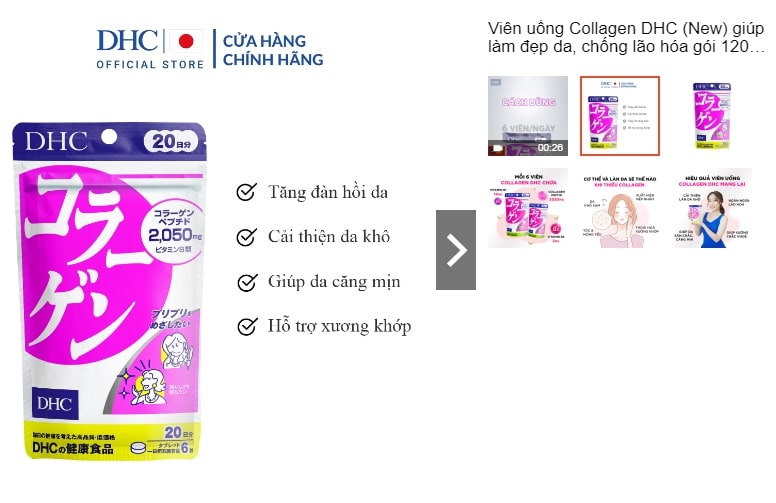The image size is (776, 503).
Task: Open the 'Viên uống Collagen DHC (New)' title
Action: [626, 37]
